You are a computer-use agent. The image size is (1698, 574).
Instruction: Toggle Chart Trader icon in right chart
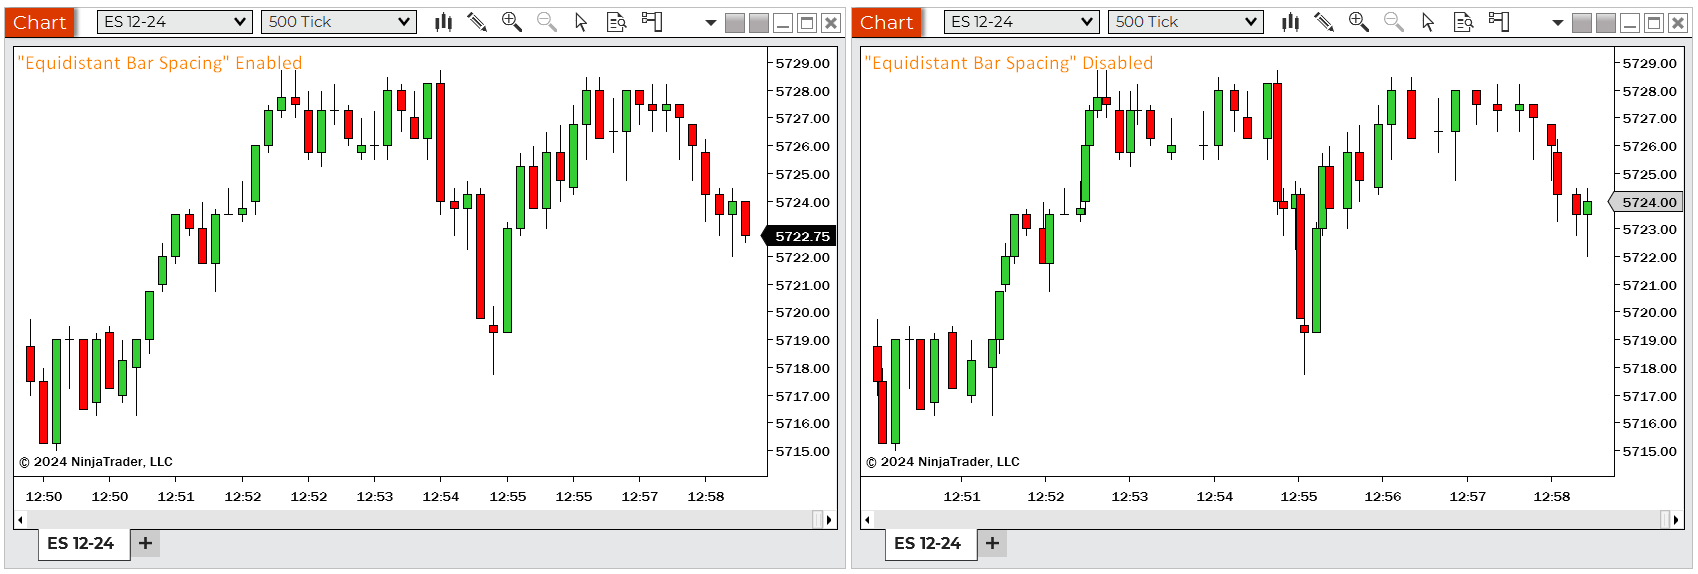tap(1499, 22)
